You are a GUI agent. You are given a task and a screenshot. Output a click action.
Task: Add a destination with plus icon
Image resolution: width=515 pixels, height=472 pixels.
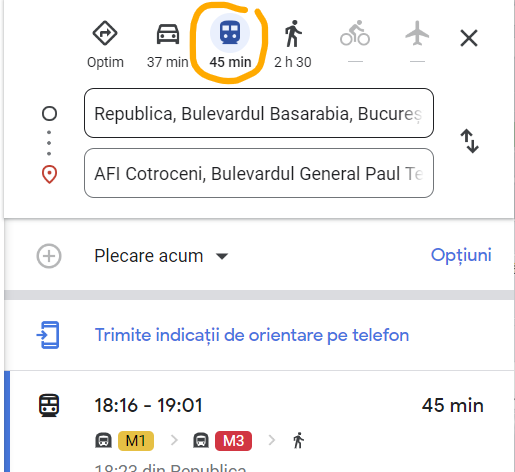49,256
